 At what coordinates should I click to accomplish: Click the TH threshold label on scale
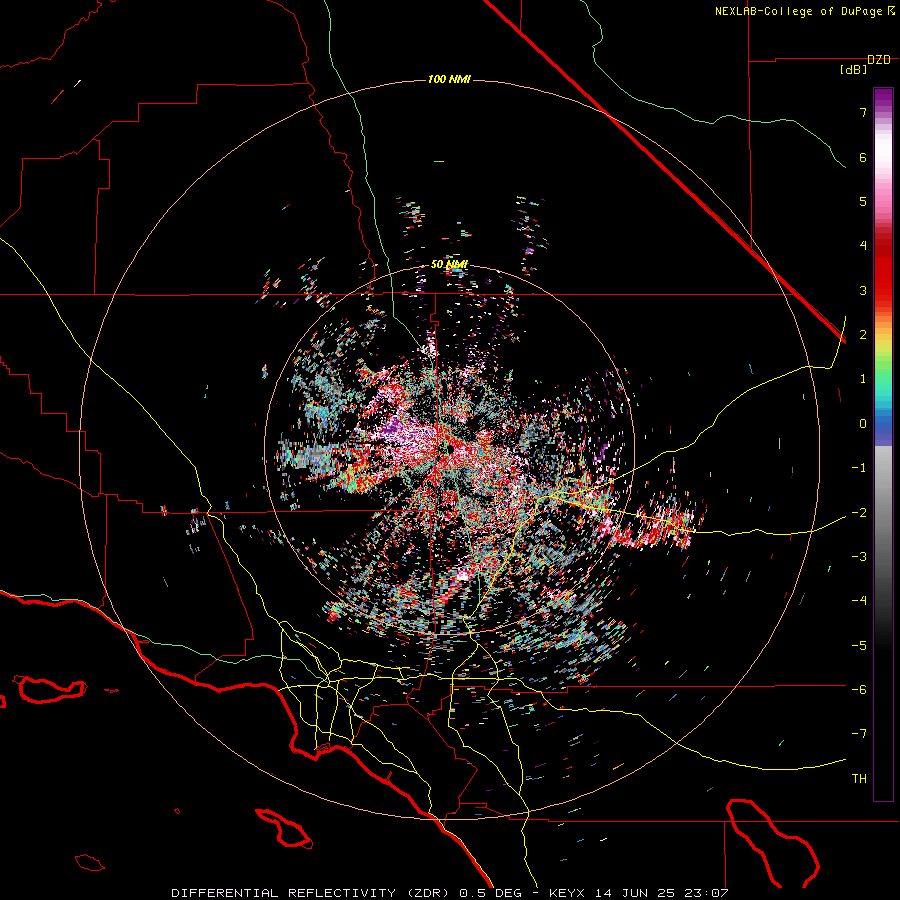859,778
